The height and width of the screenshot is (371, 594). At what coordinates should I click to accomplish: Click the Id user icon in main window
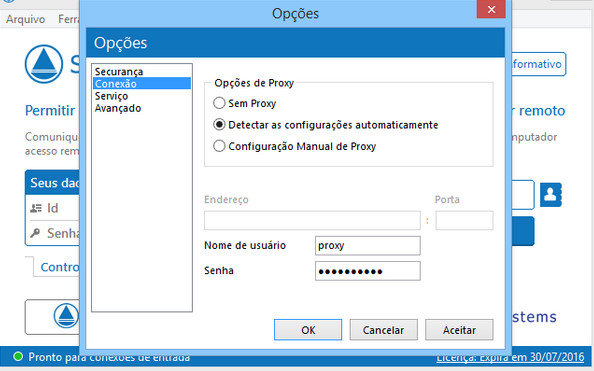pos(36,208)
